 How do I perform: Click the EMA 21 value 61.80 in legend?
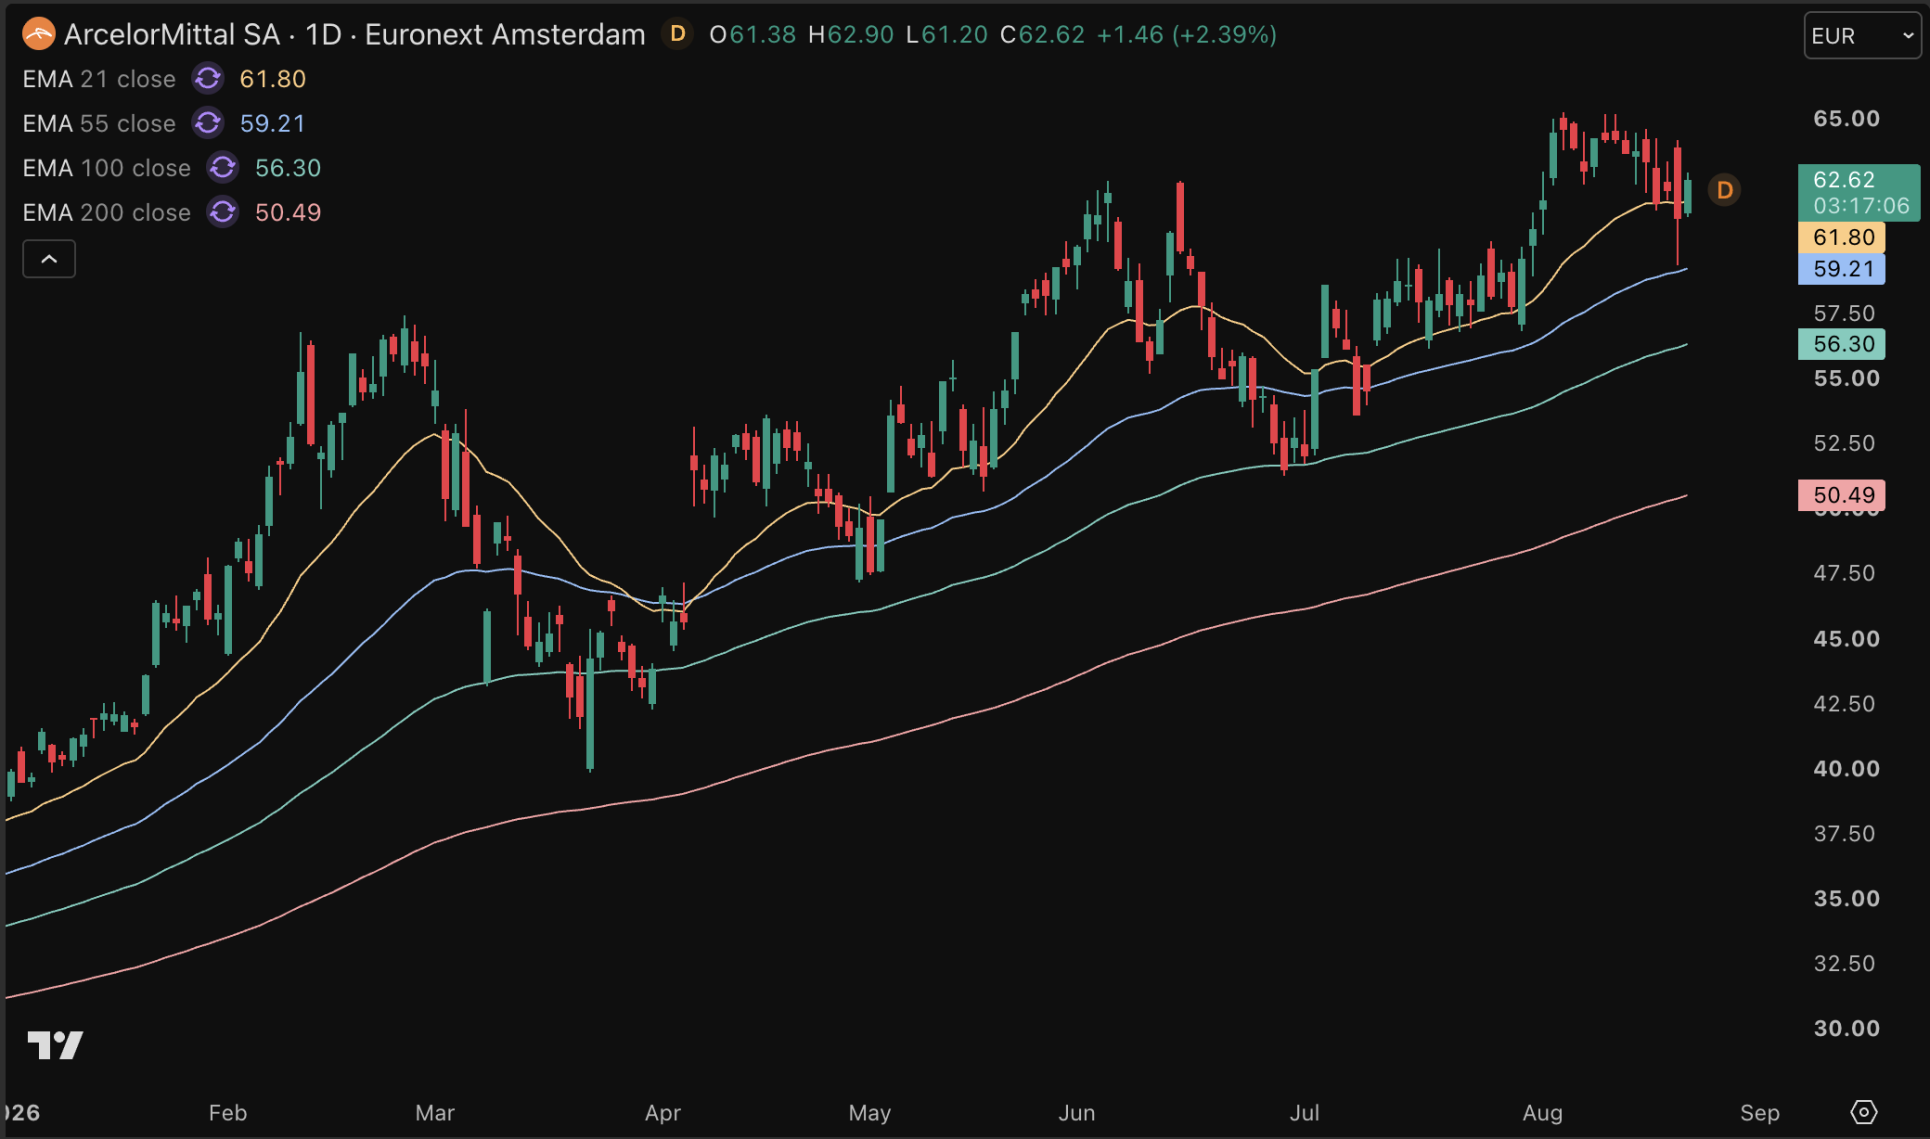click(x=273, y=79)
